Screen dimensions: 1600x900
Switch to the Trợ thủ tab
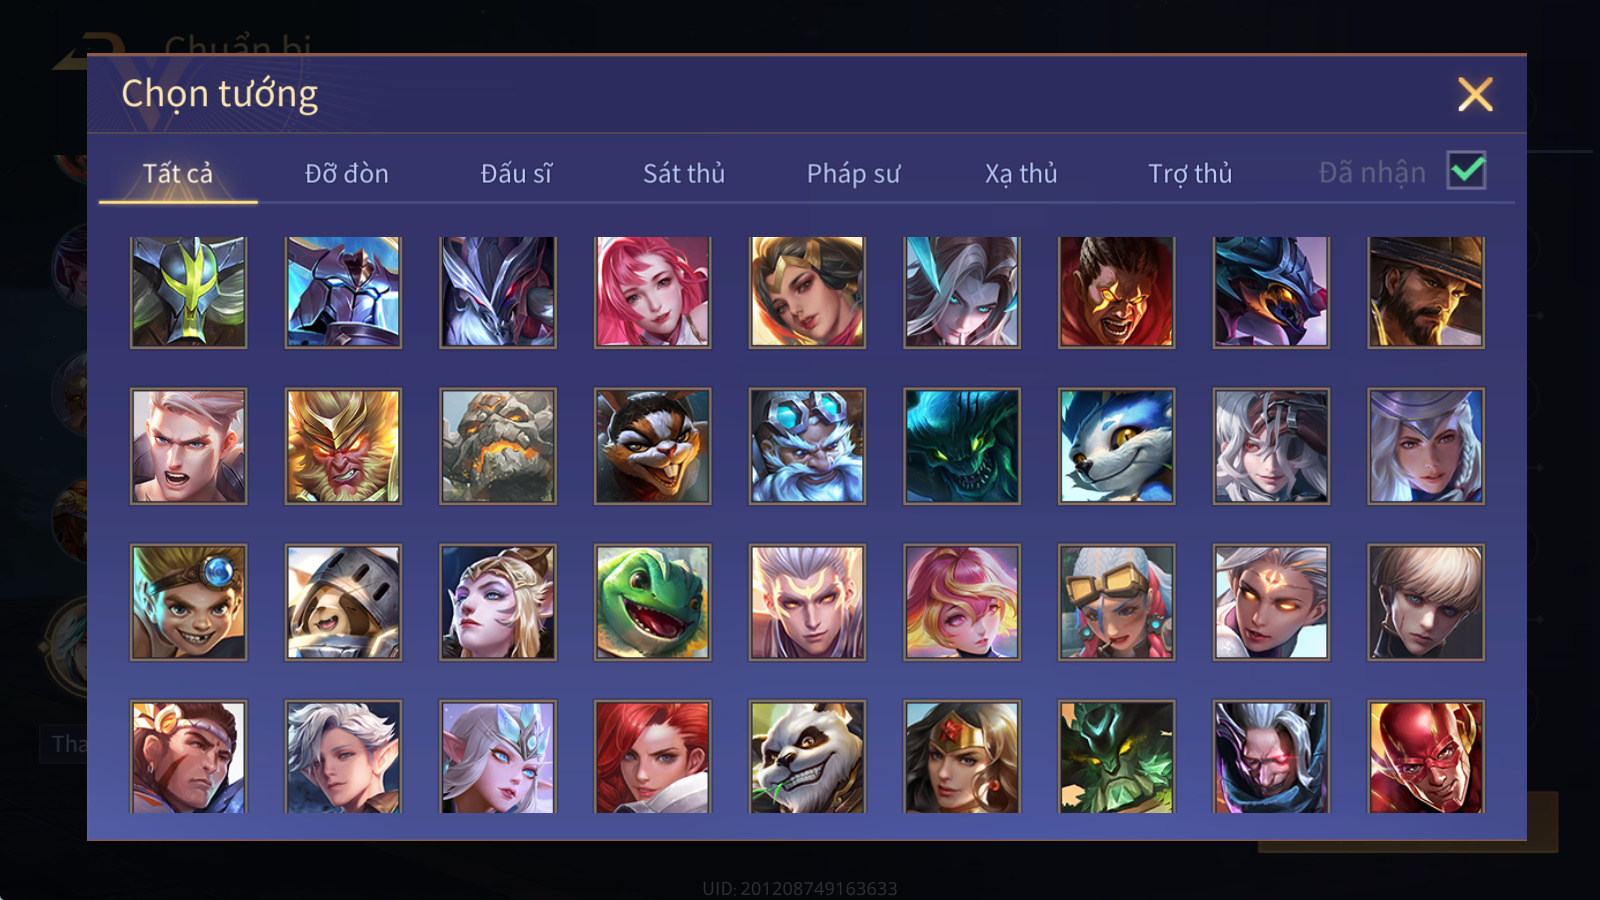pos(1190,173)
